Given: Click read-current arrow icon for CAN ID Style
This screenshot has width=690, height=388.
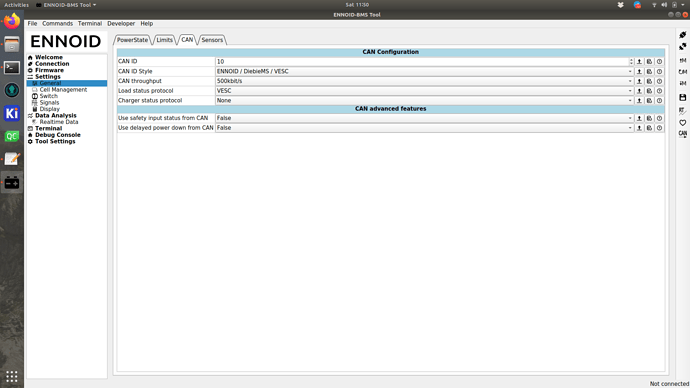Looking at the screenshot, I should coord(639,71).
